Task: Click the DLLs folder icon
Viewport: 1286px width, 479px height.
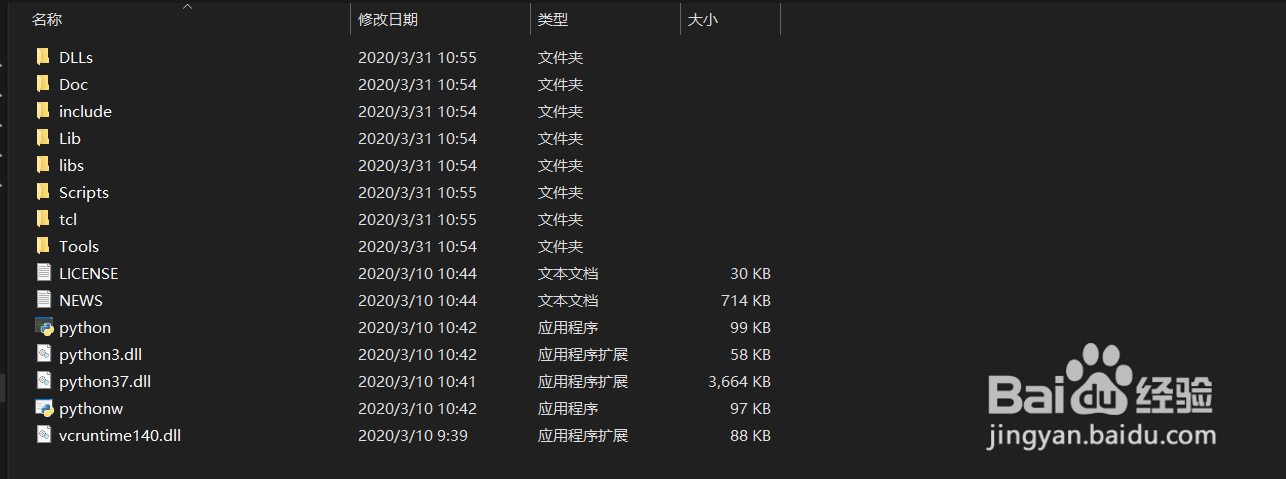Action: point(43,57)
